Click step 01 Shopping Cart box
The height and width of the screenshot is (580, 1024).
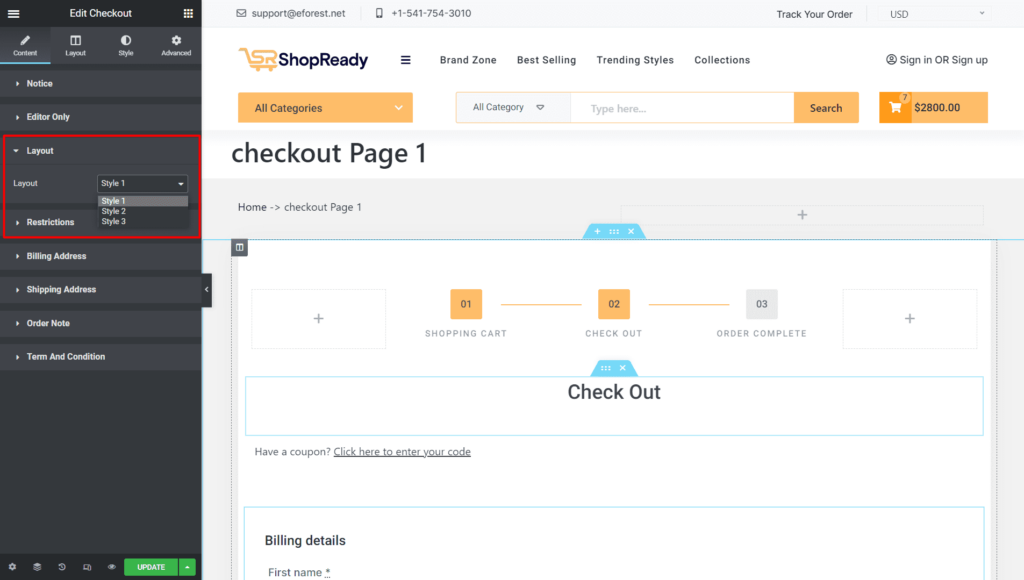[x=466, y=304]
